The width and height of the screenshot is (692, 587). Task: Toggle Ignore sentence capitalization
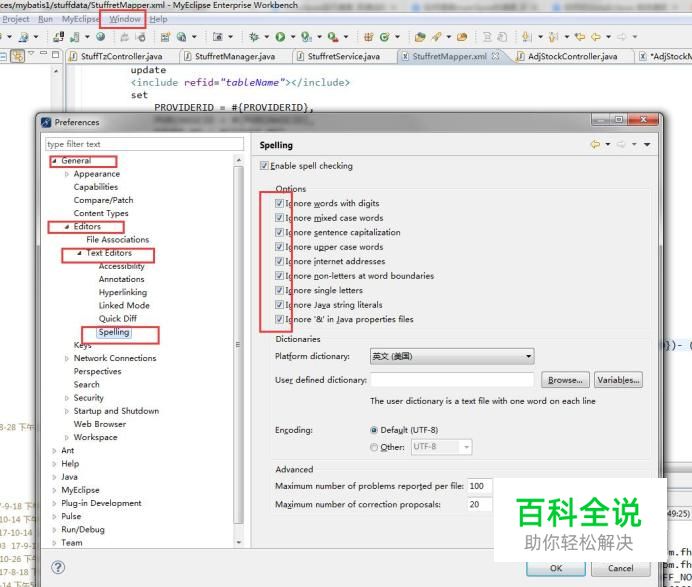279,233
